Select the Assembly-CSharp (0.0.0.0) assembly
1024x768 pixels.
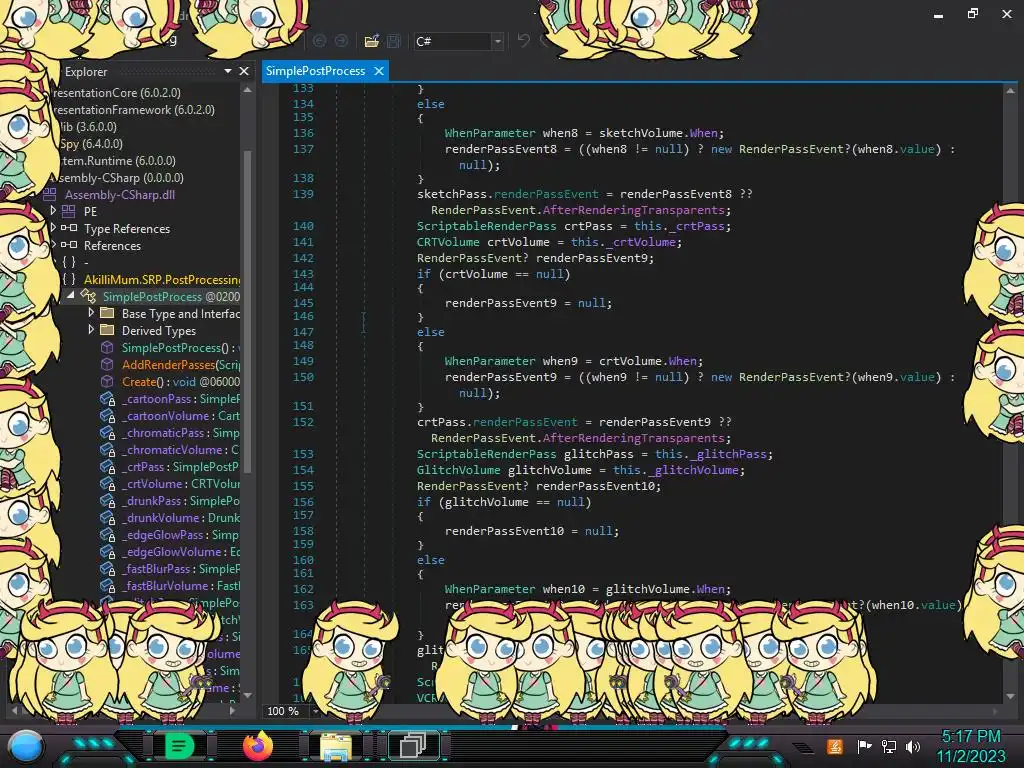[118, 178]
